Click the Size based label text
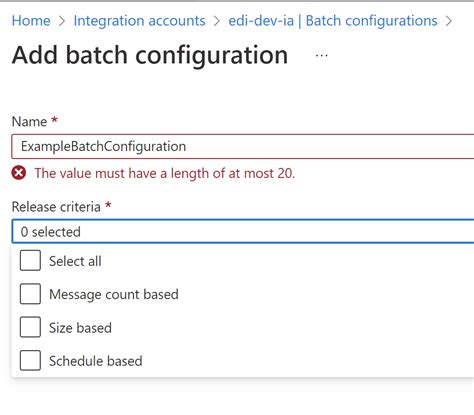Screen dimensions: 474x415 pos(80,328)
